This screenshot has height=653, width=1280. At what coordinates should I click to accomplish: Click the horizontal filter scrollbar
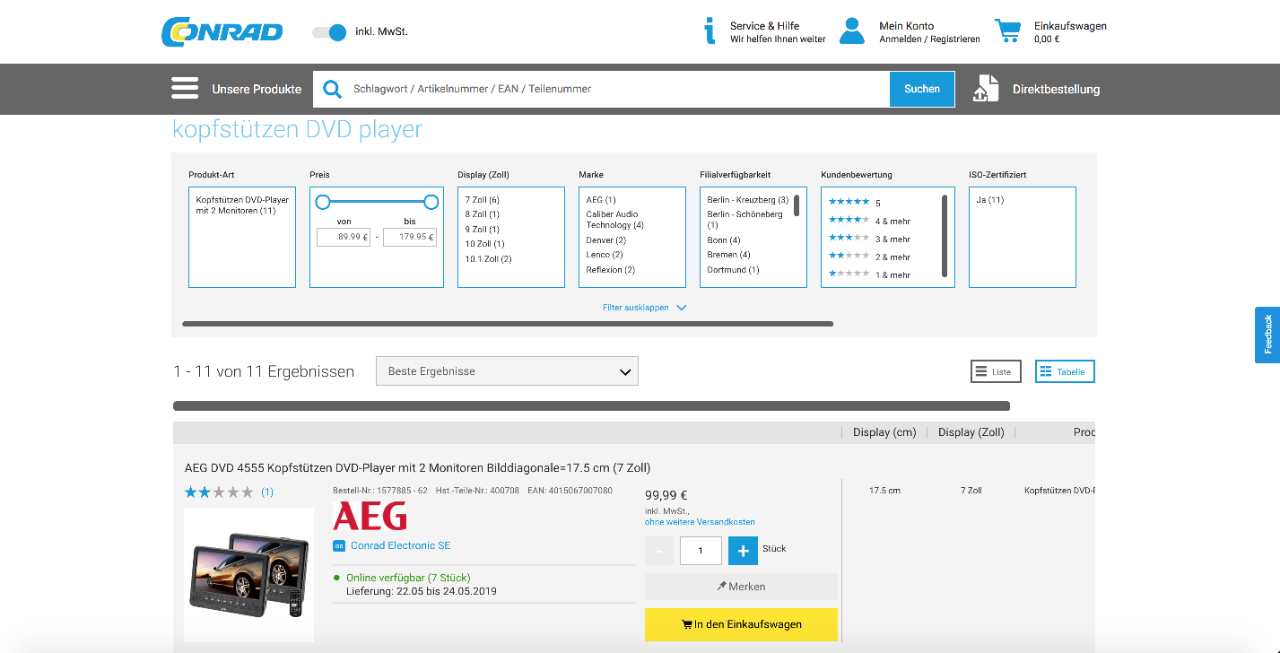508,324
